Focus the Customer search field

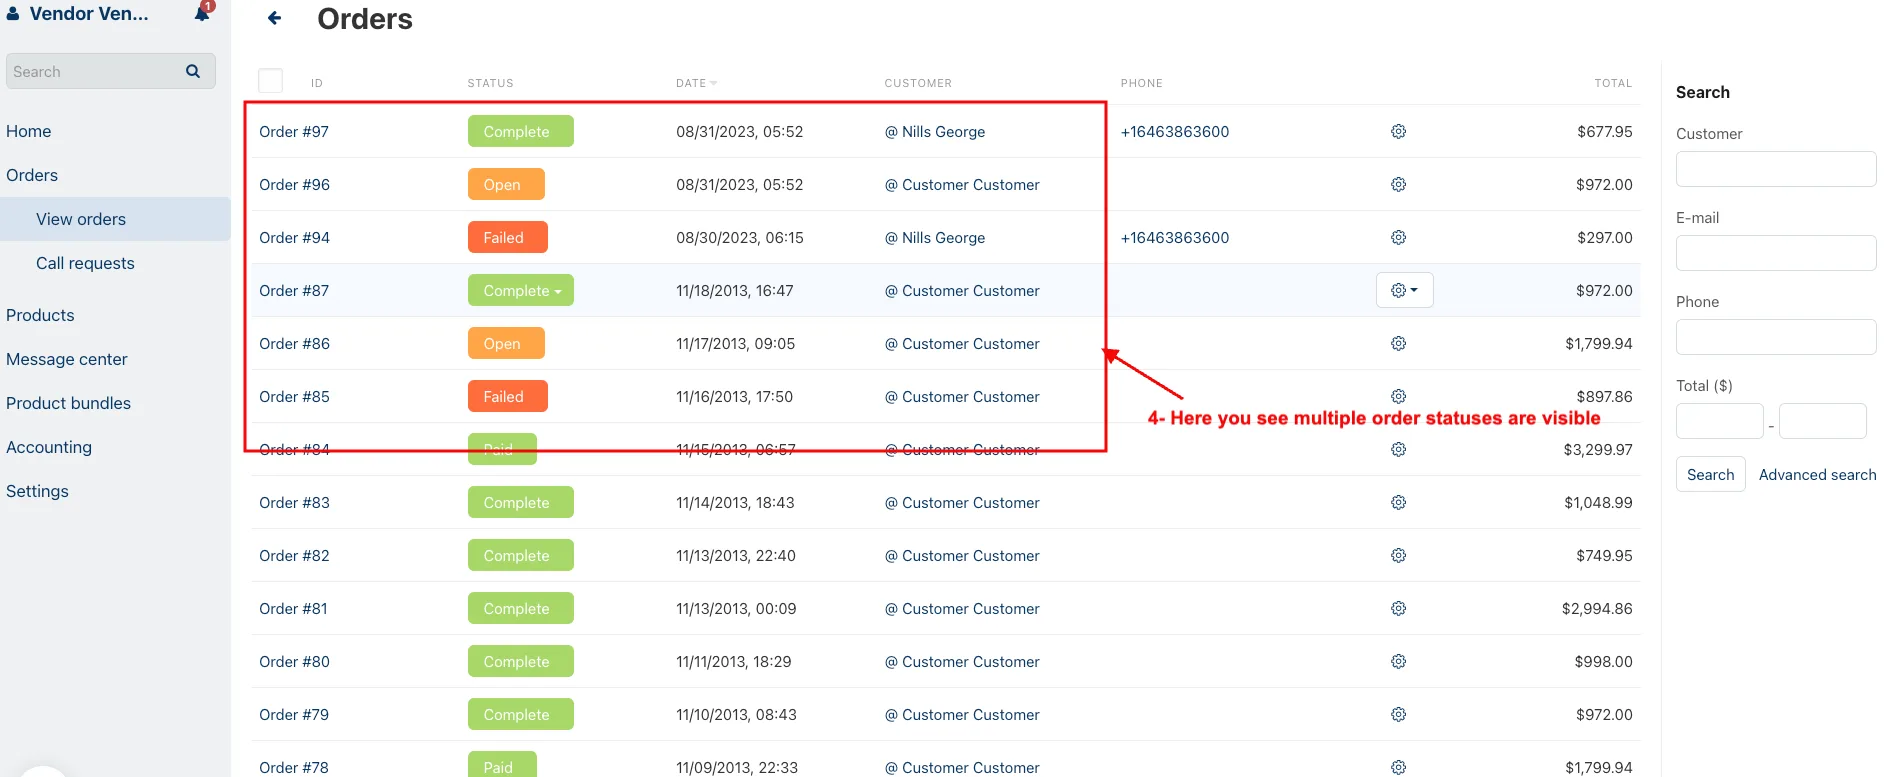click(x=1775, y=169)
